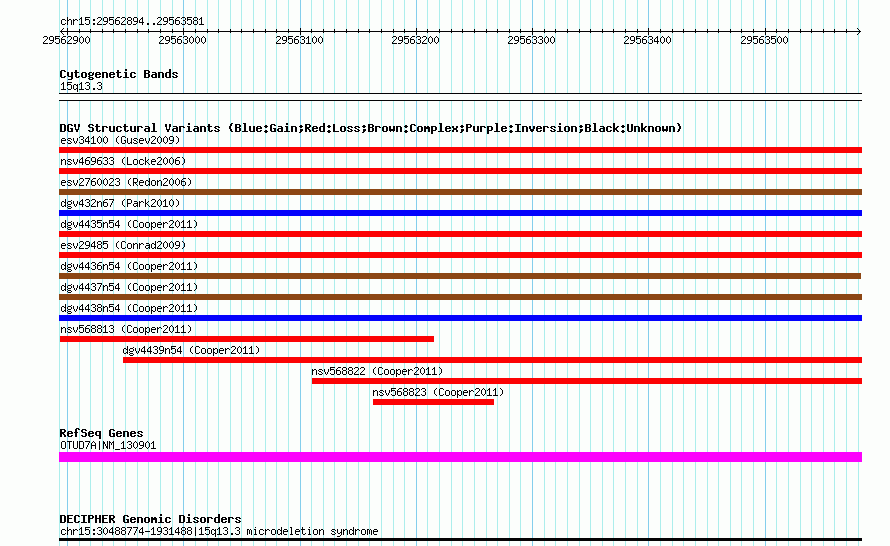Click the nsv568813 short red bar
Viewport: 890px width, 546px height.
(x=247, y=339)
